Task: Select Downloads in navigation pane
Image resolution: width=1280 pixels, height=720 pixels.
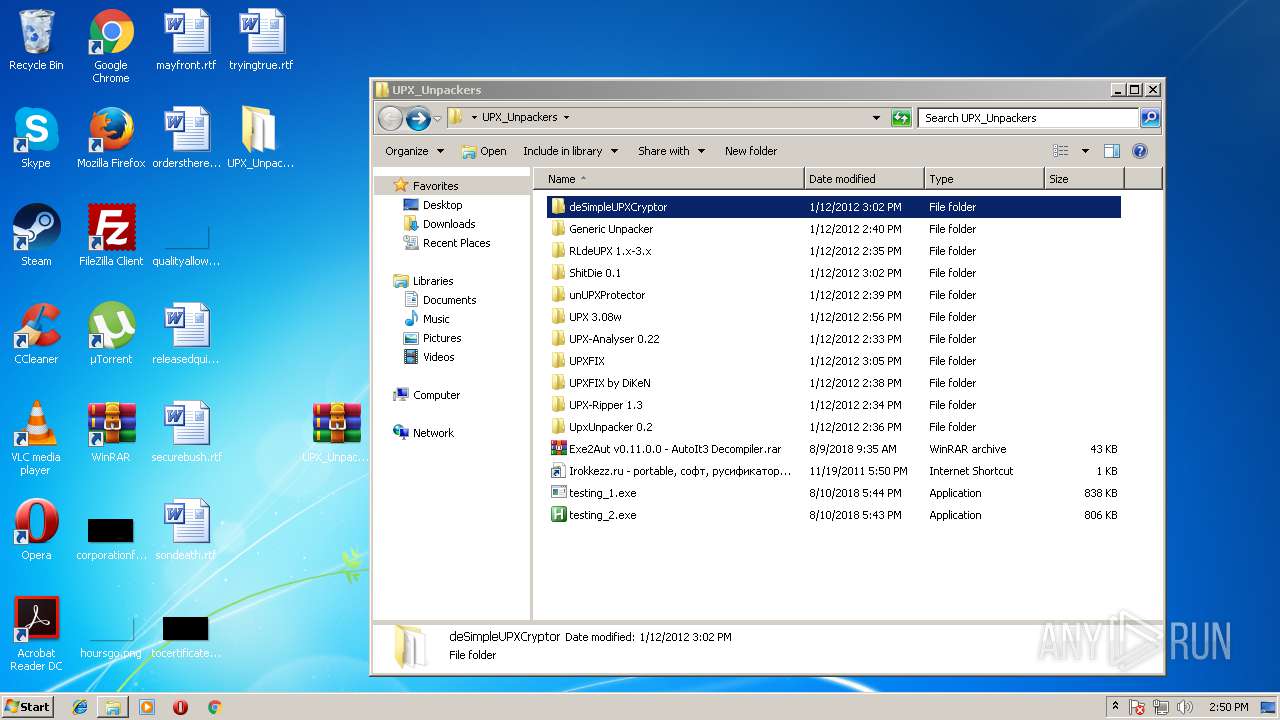Action: (x=448, y=224)
